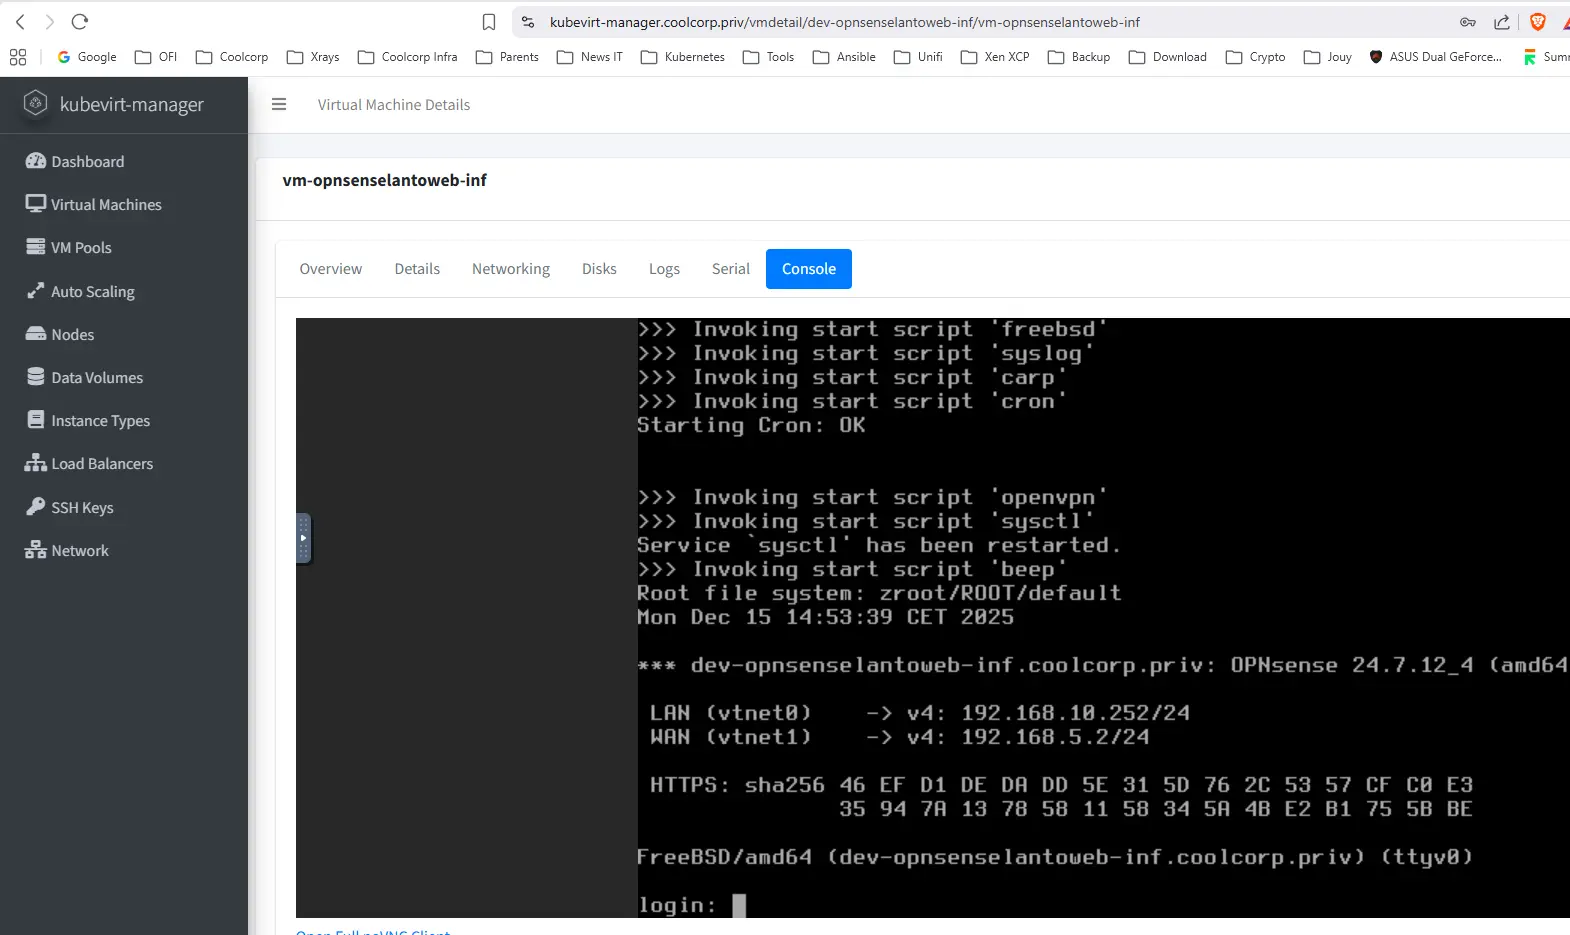Open the OFI bookmarks folder
Image resolution: width=1570 pixels, height=935 pixels.
156,57
